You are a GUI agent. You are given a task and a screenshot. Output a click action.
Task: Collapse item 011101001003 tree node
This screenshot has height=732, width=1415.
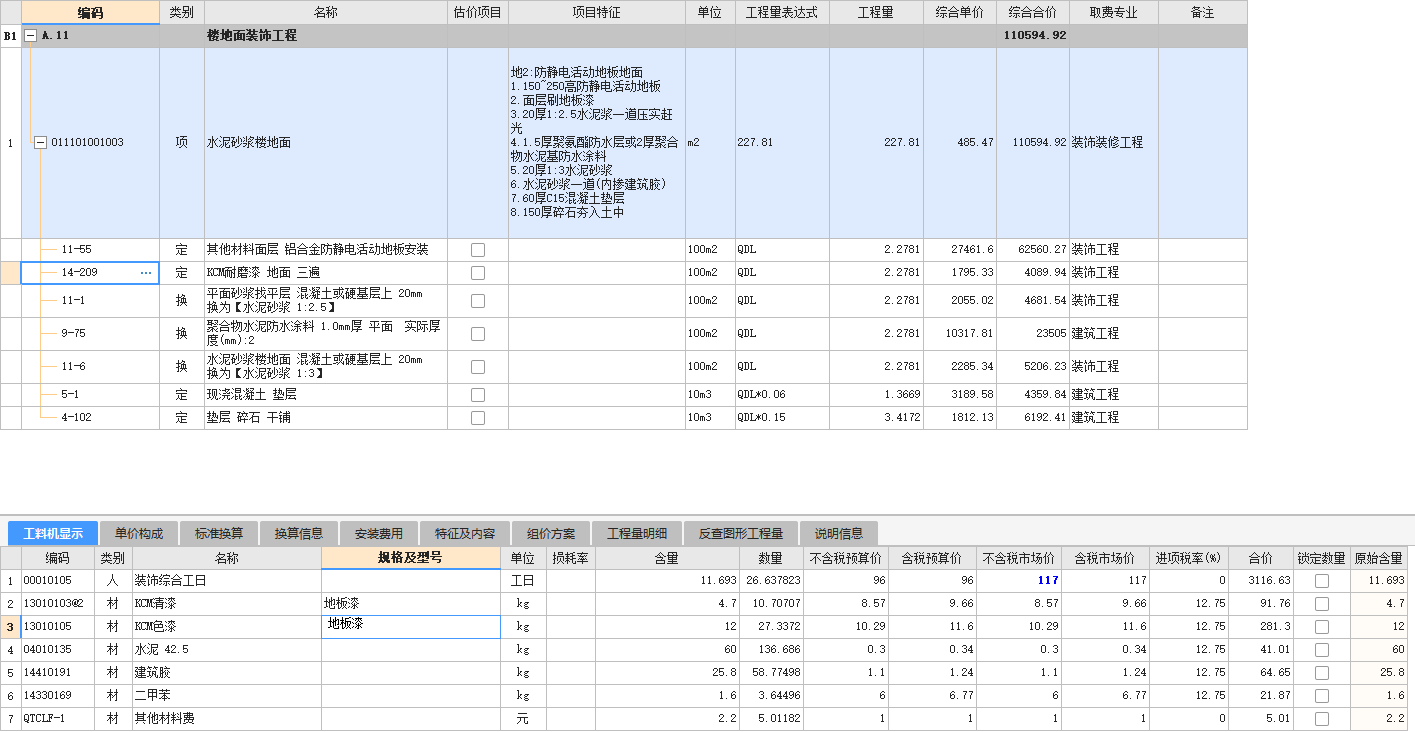[x=41, y=143]
